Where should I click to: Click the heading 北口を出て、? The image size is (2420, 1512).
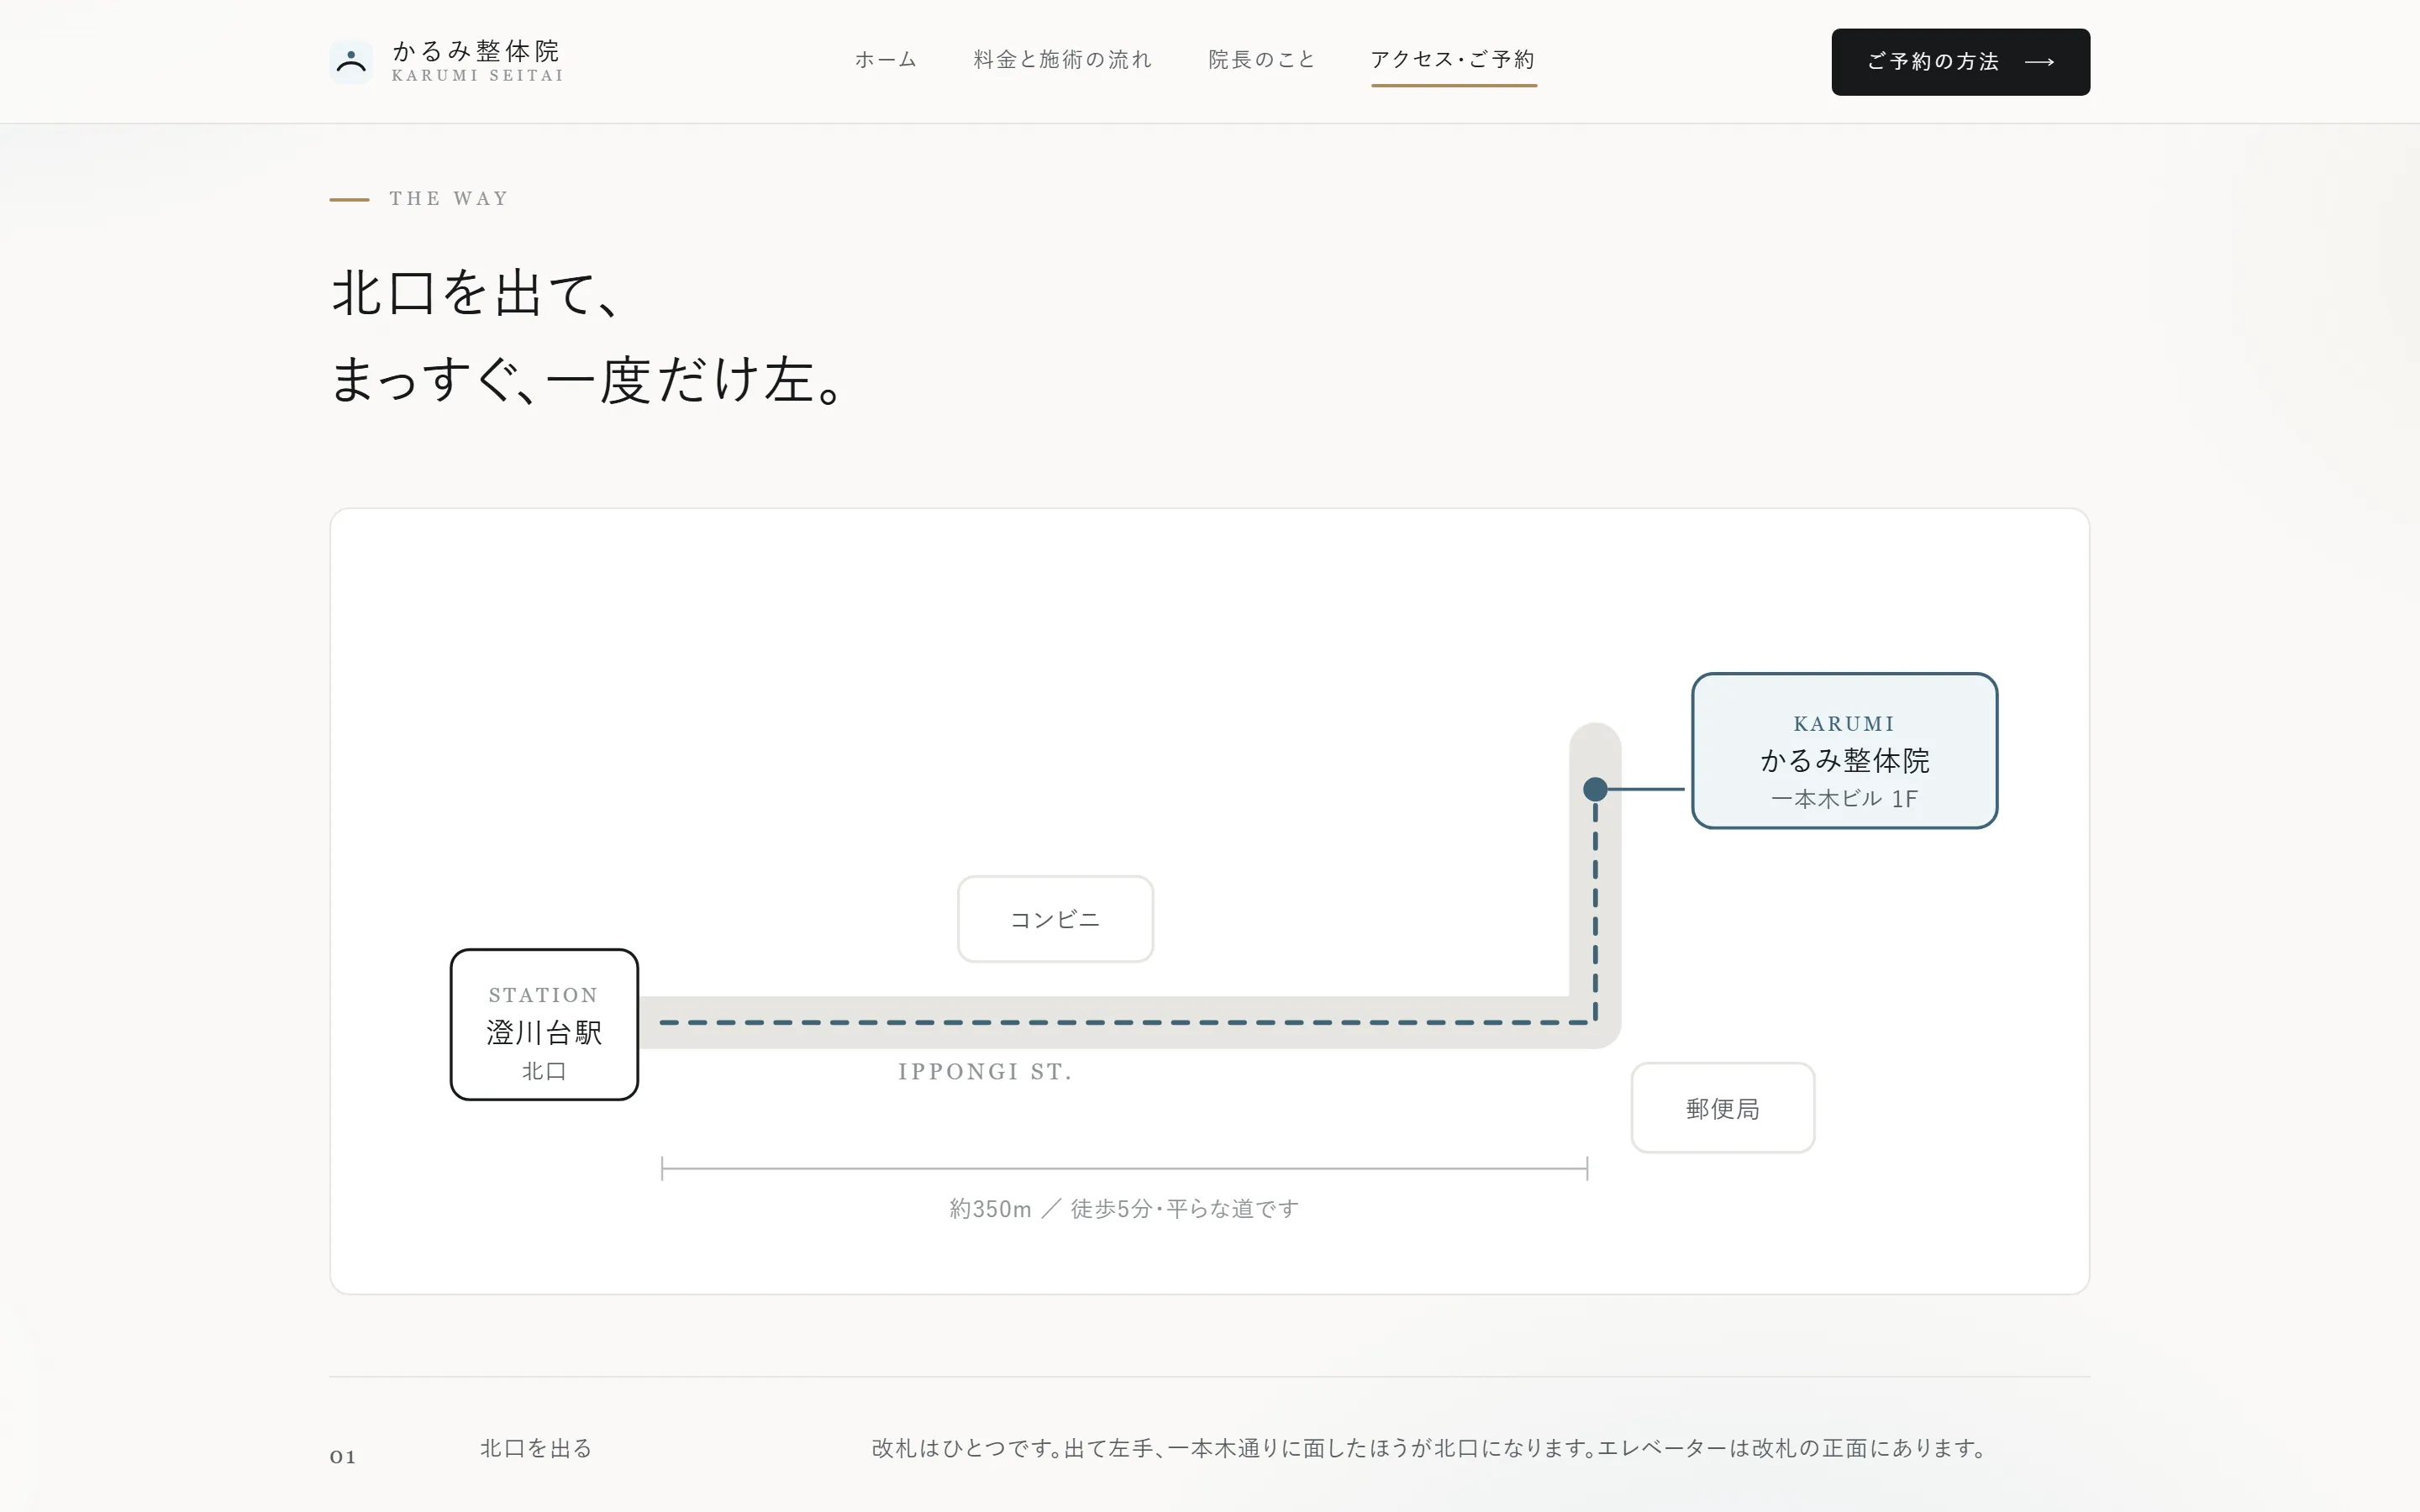(476, 294)
